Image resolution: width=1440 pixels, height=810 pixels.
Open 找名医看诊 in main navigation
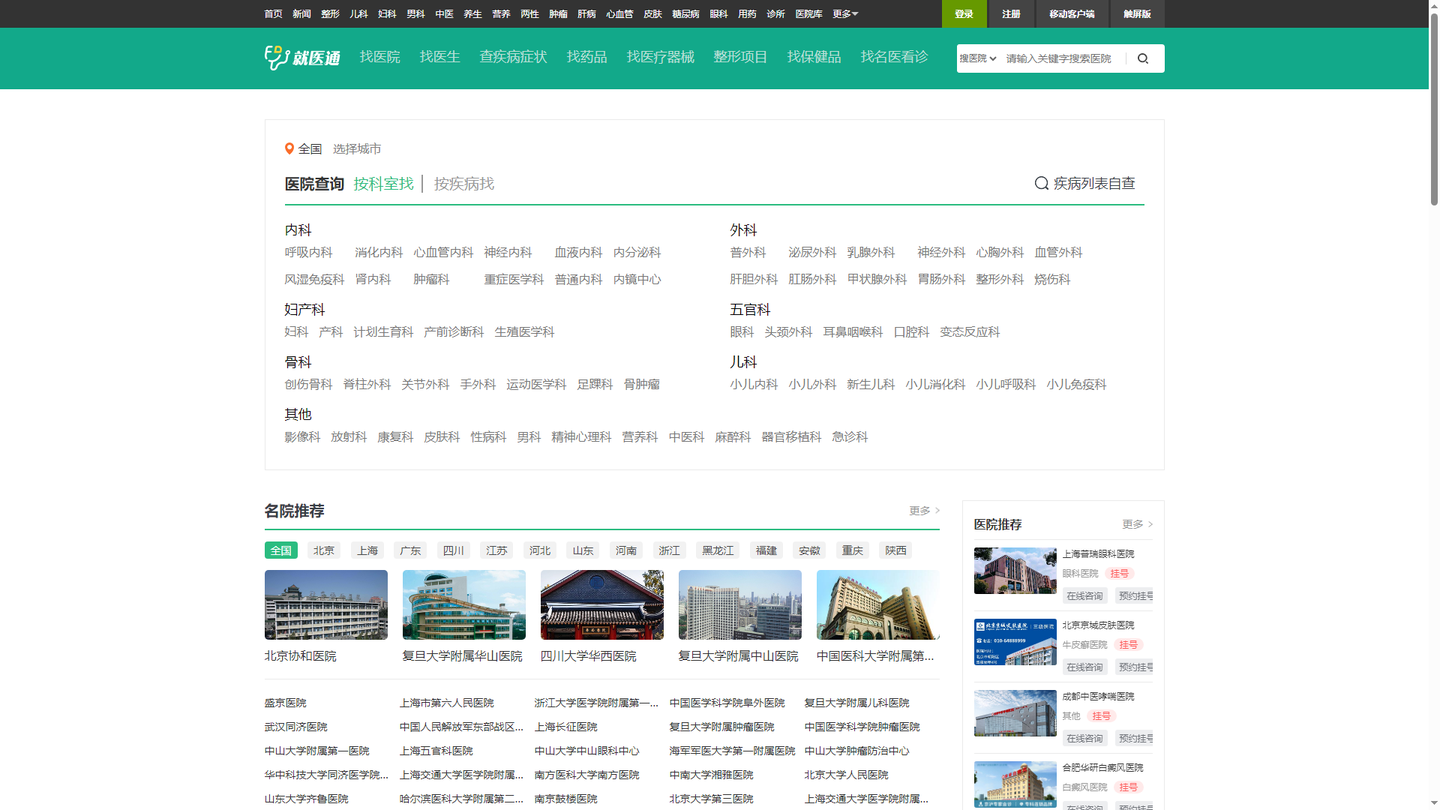[894, 57]
